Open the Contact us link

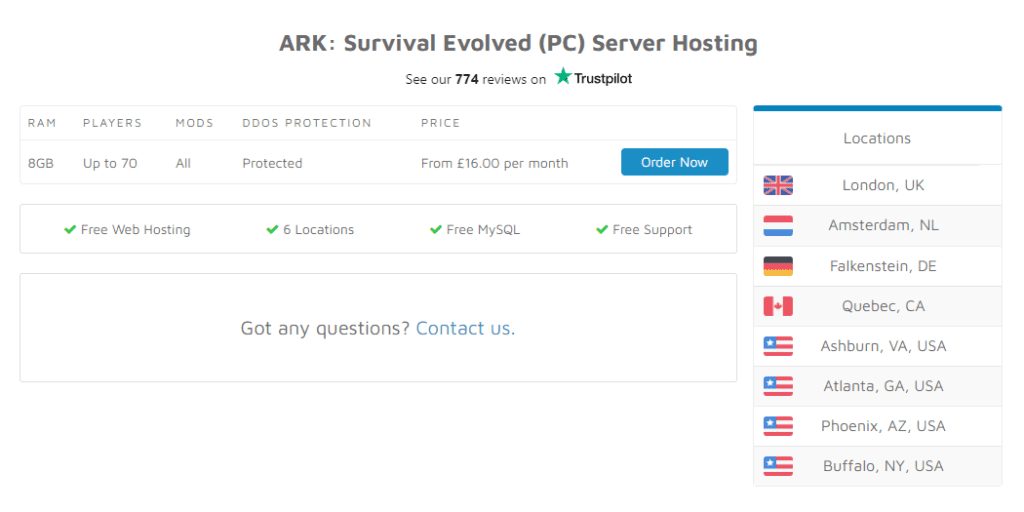coord(462,328)
